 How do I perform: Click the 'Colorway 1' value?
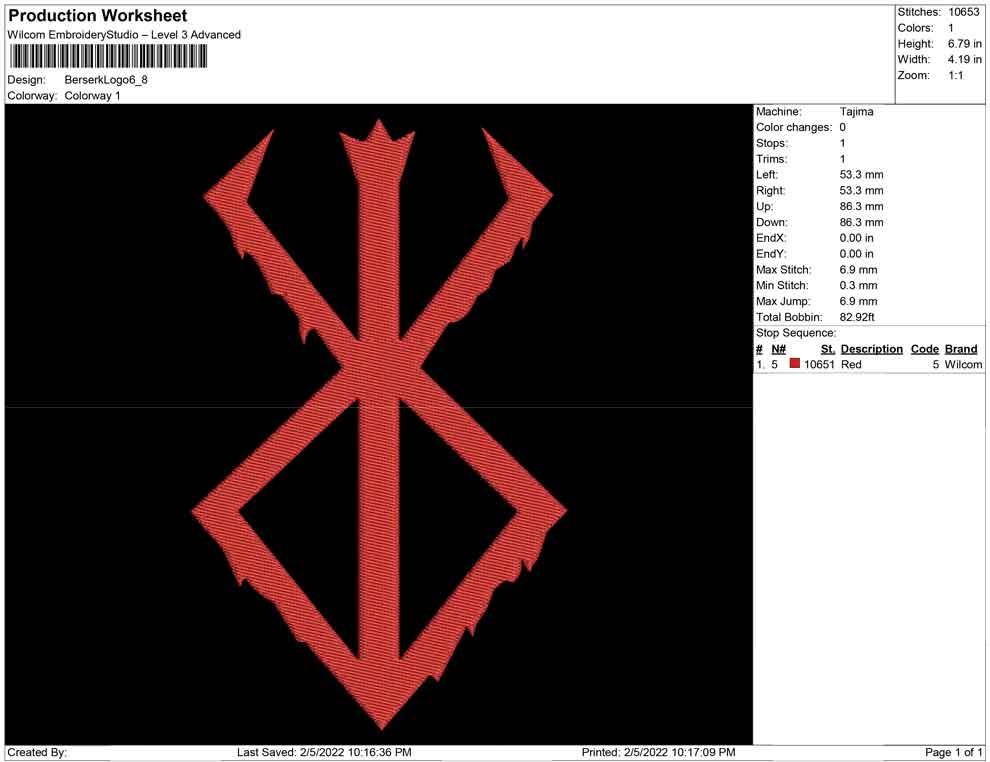[92, 96]
